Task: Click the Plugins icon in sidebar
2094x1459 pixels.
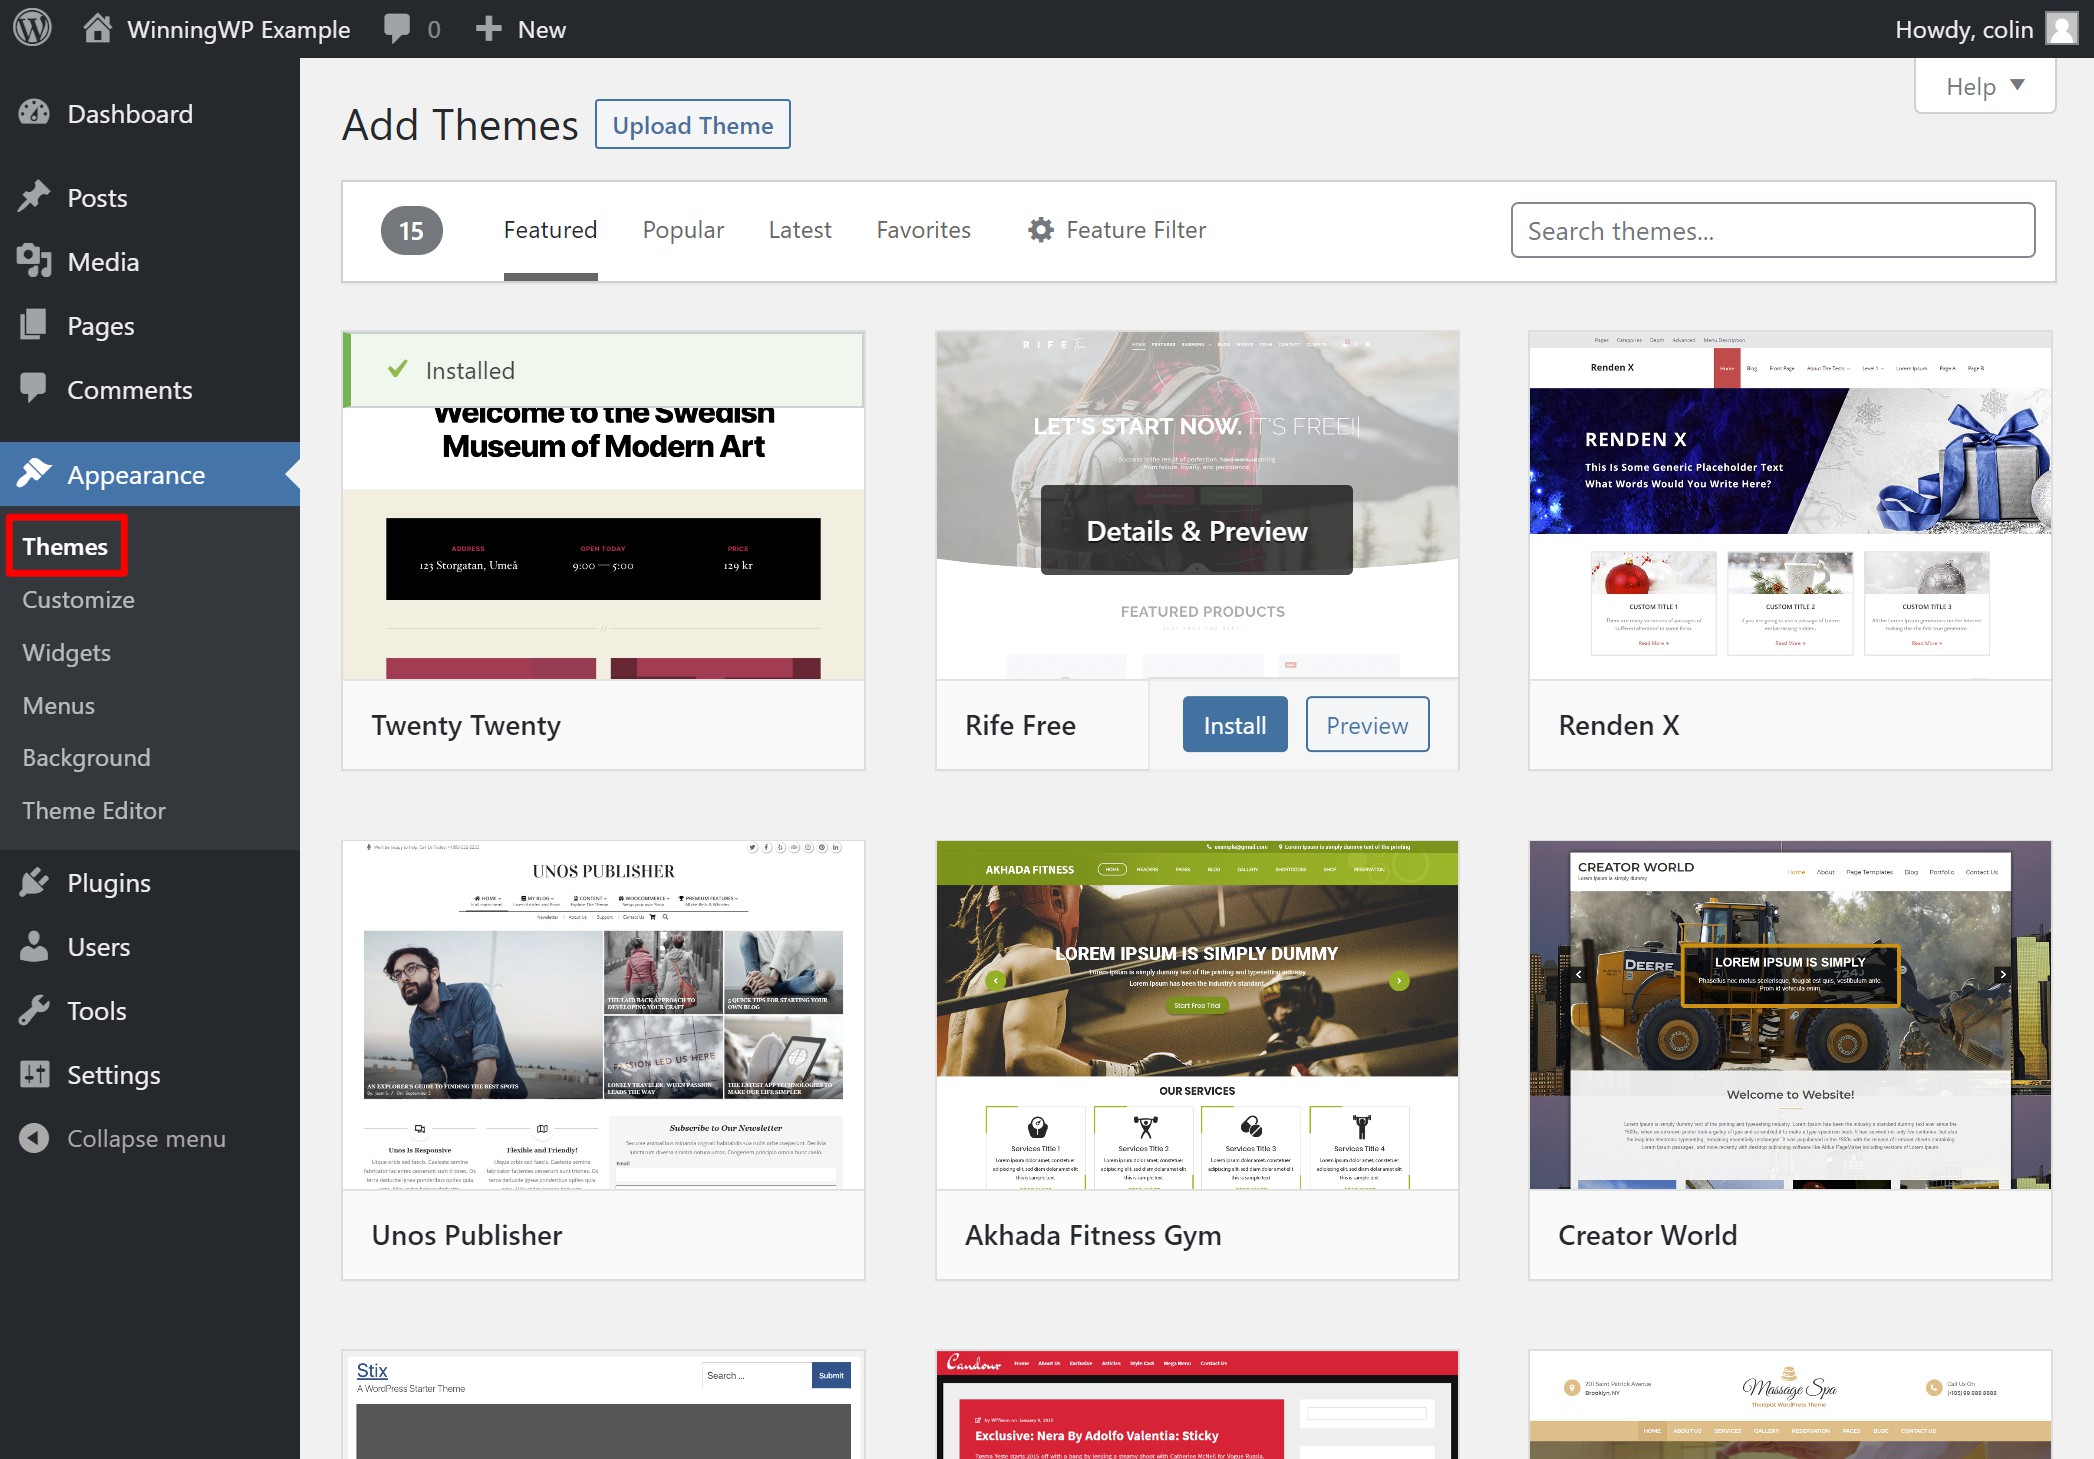Action: click(38, 881)
